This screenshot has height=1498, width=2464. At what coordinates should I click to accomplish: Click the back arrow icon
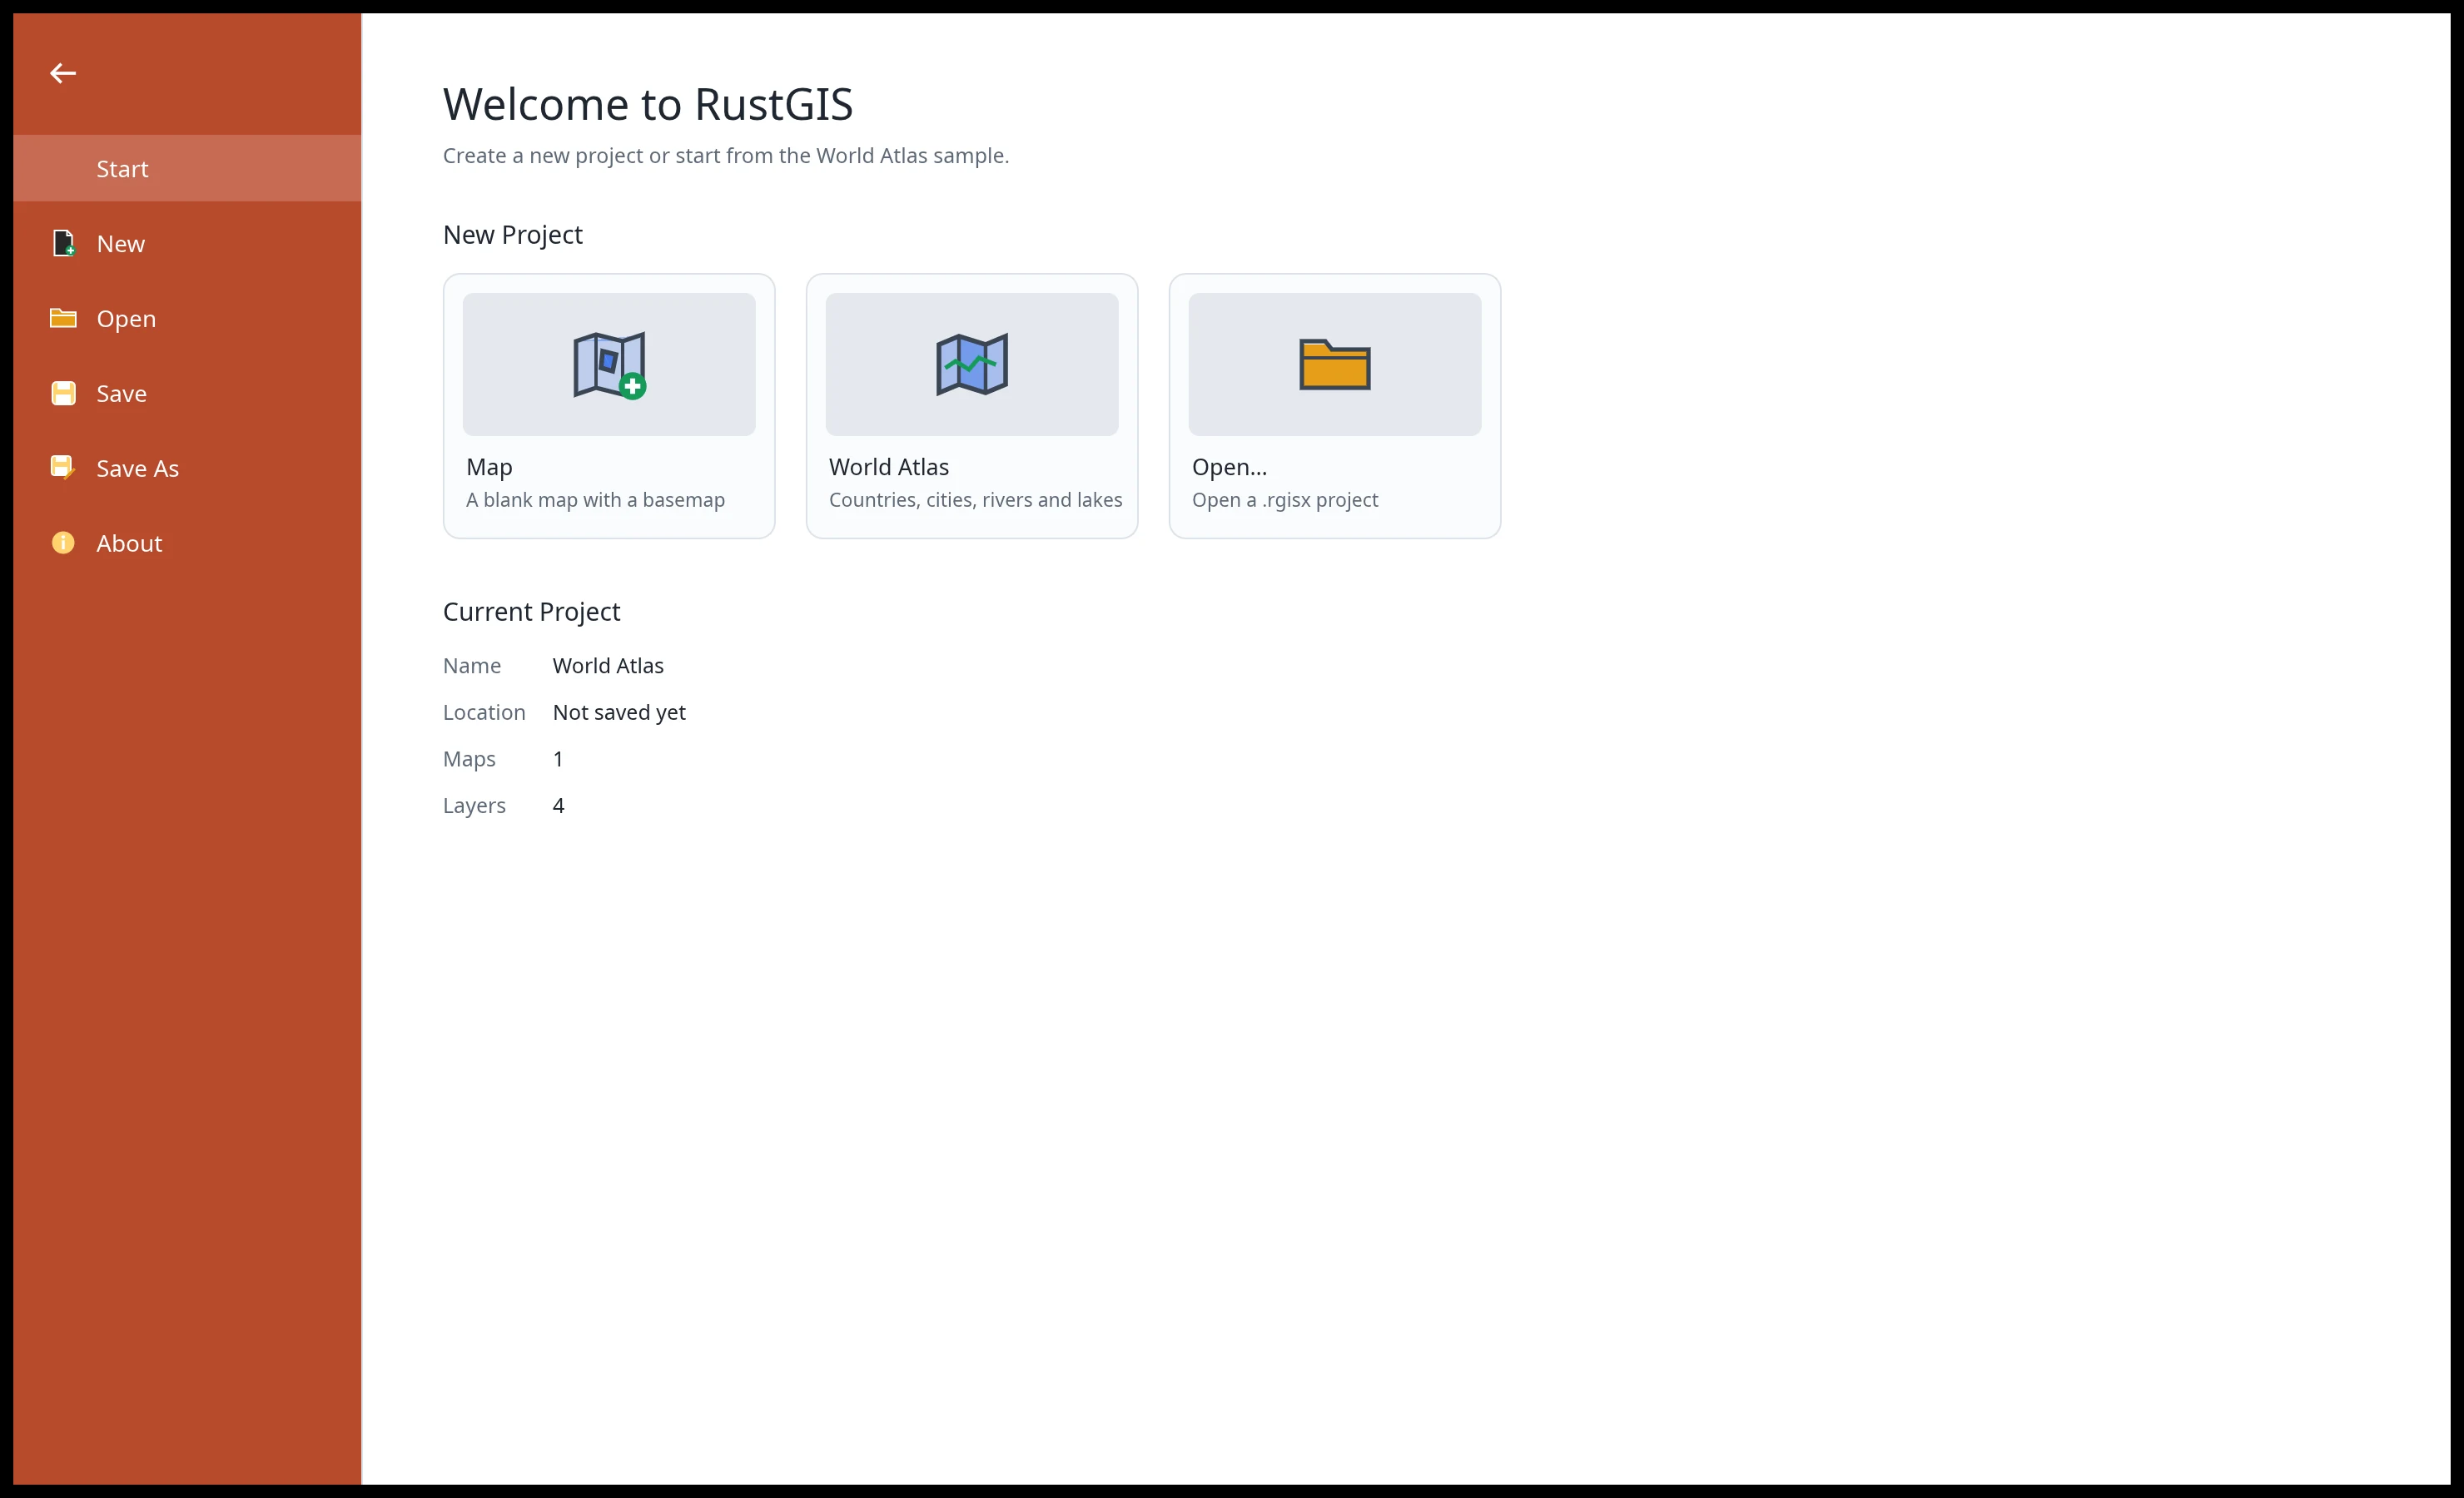point(63,73)
